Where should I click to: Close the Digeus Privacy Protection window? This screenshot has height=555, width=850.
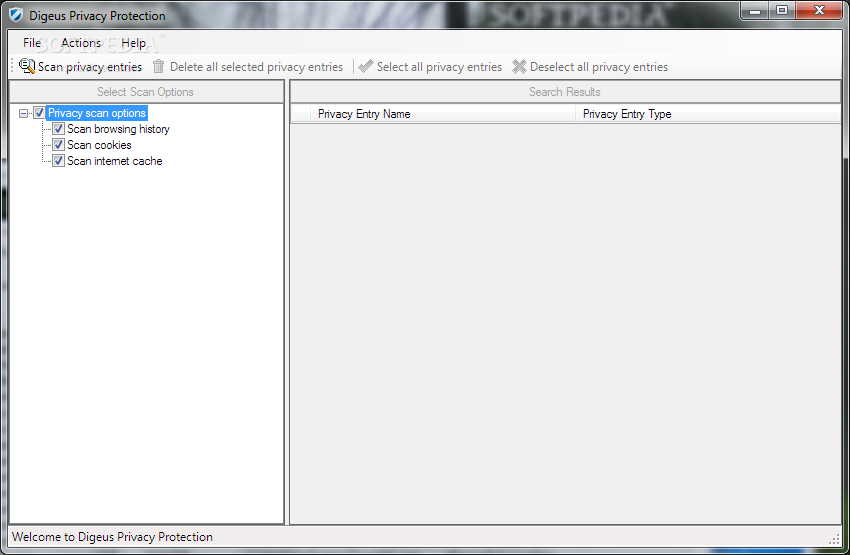pyautogui.click(x=819, y=10)
